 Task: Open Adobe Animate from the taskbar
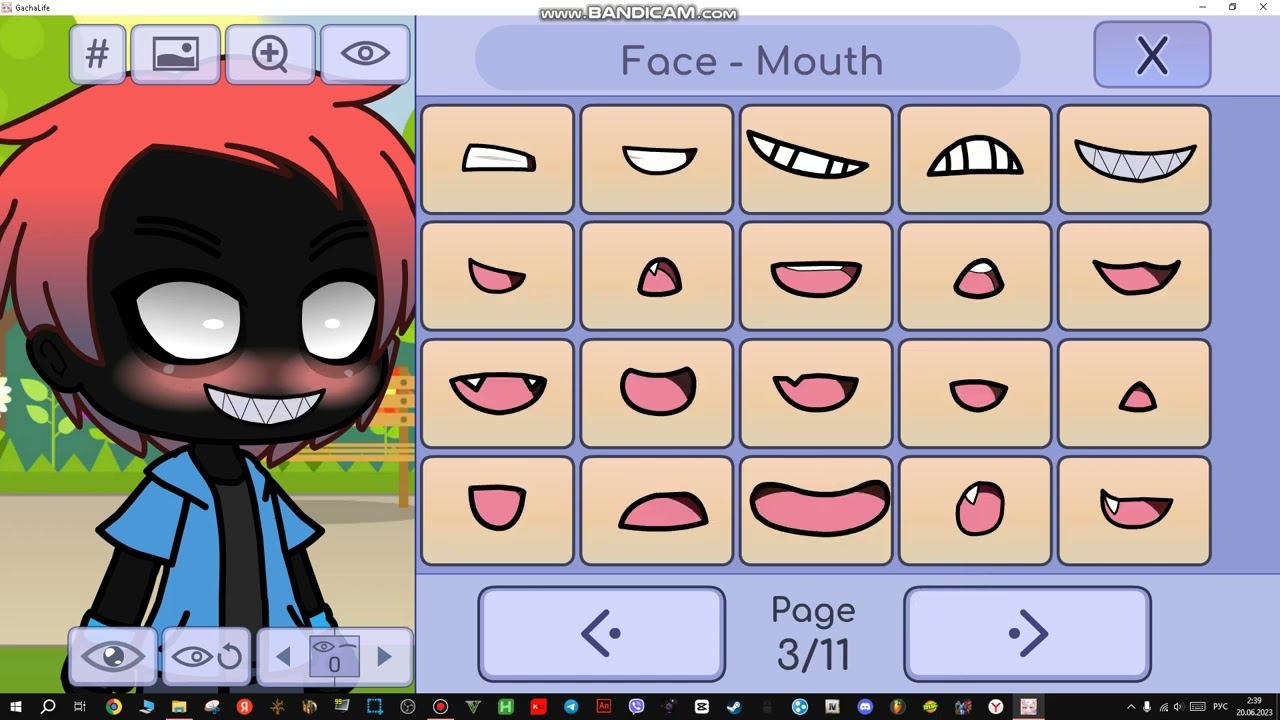click(603, 707)
